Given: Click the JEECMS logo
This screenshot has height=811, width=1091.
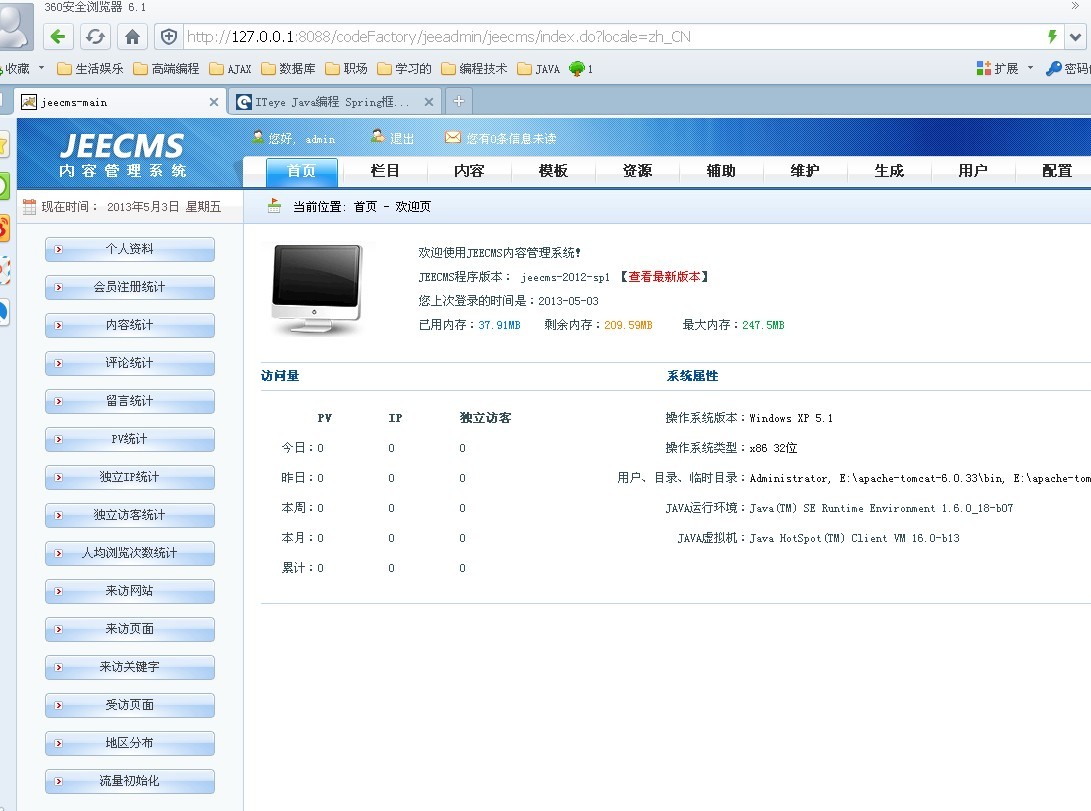Looking at the screenshot, I should (122, 154).
